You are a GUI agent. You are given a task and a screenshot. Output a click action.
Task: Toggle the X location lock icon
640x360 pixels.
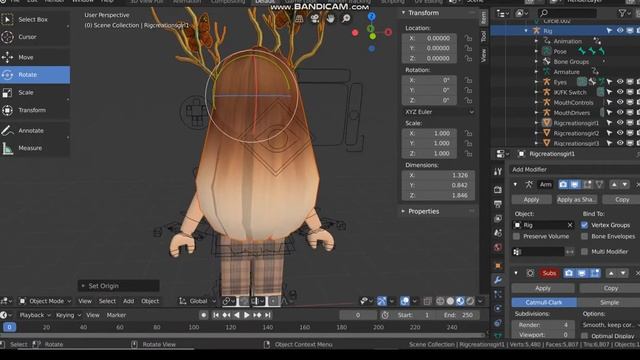click(468, 38)
